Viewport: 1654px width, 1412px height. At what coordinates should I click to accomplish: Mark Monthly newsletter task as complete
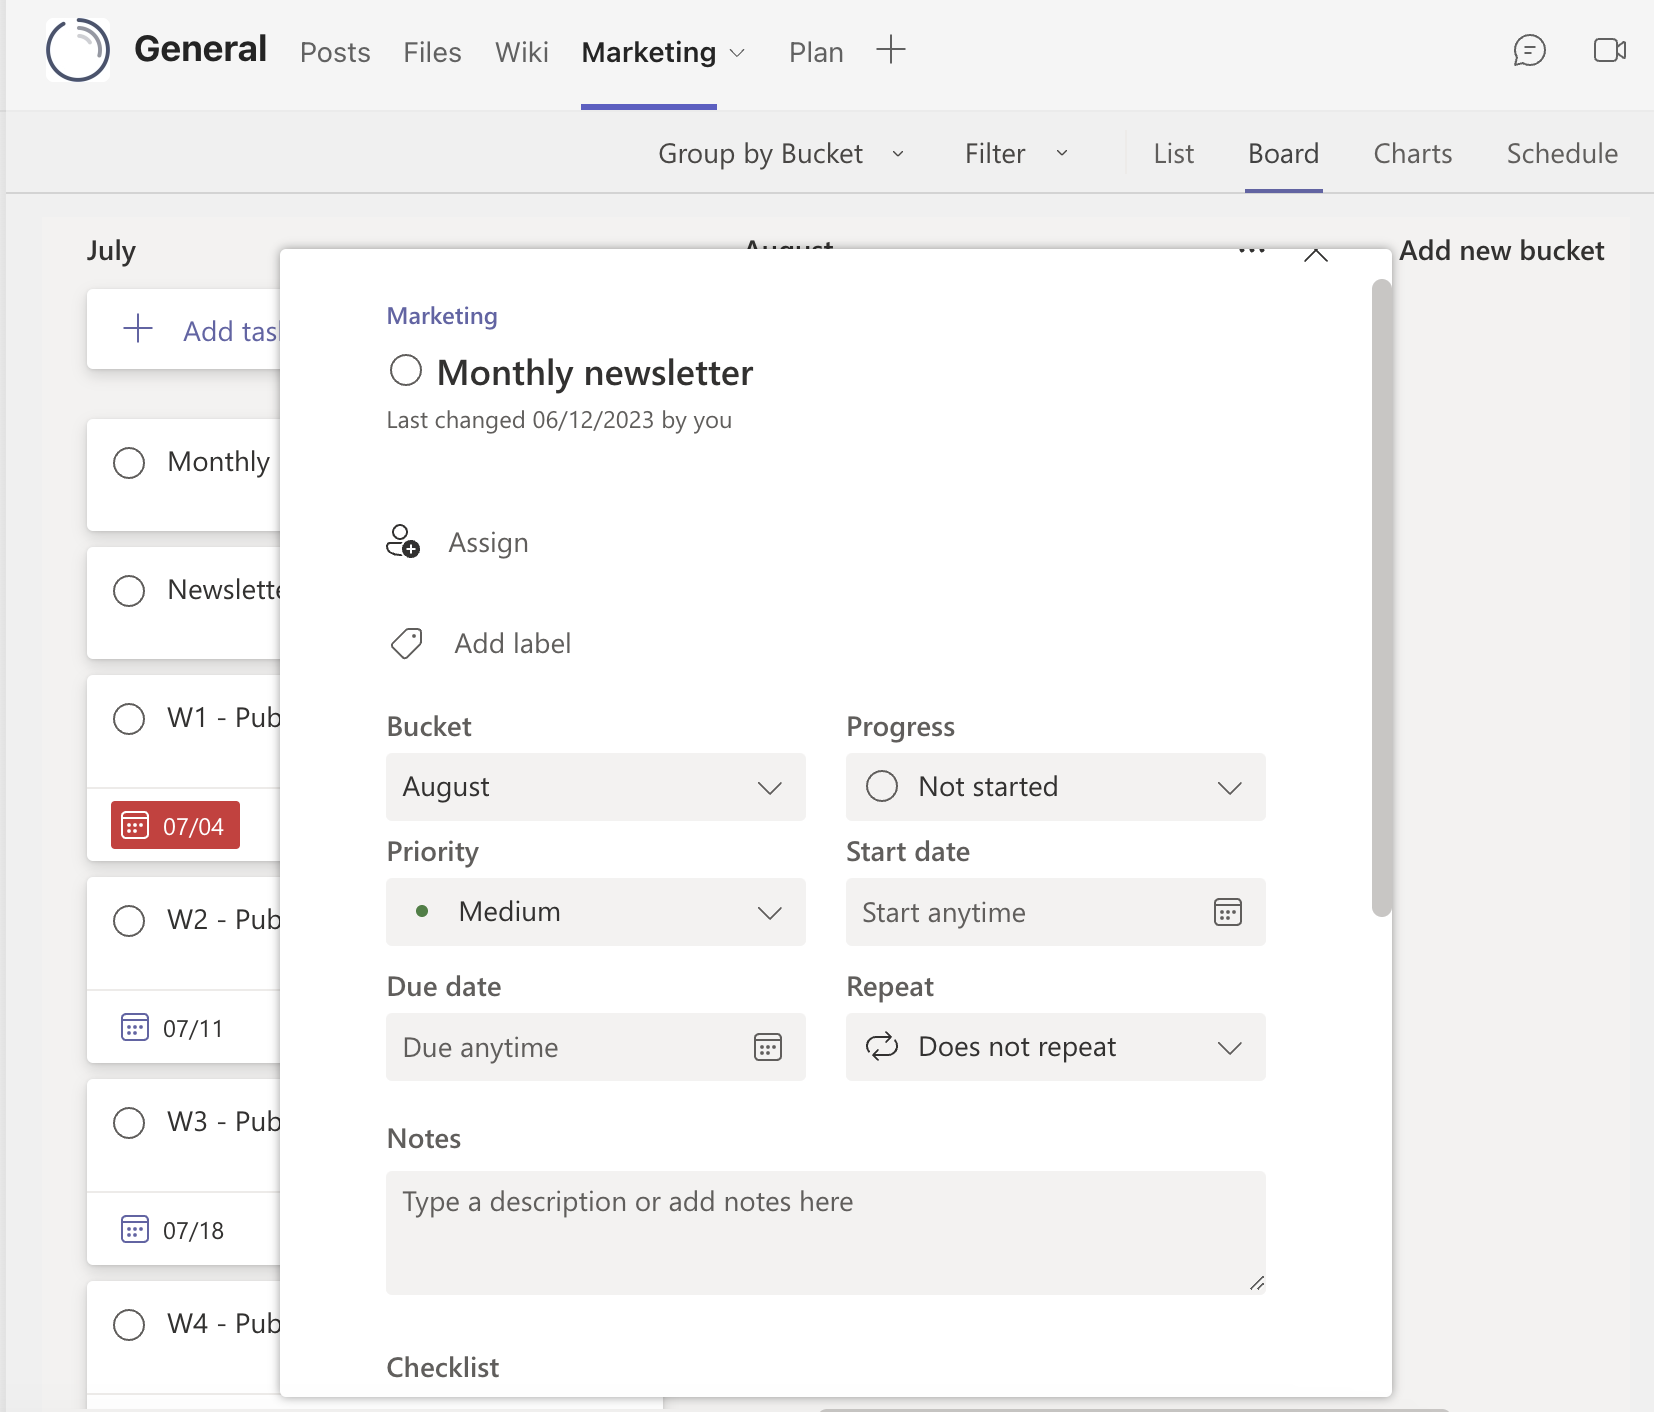click(405, 370)
